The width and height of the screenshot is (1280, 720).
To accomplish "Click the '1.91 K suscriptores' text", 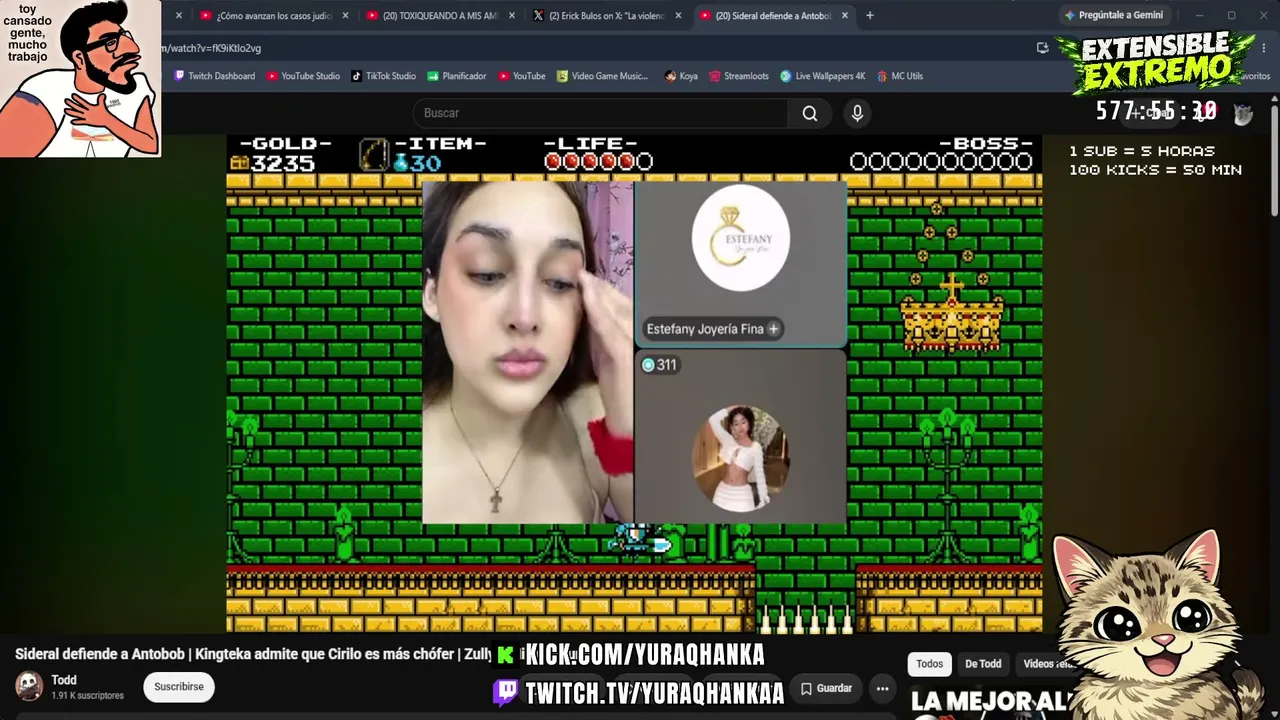I will click(88, 696).
